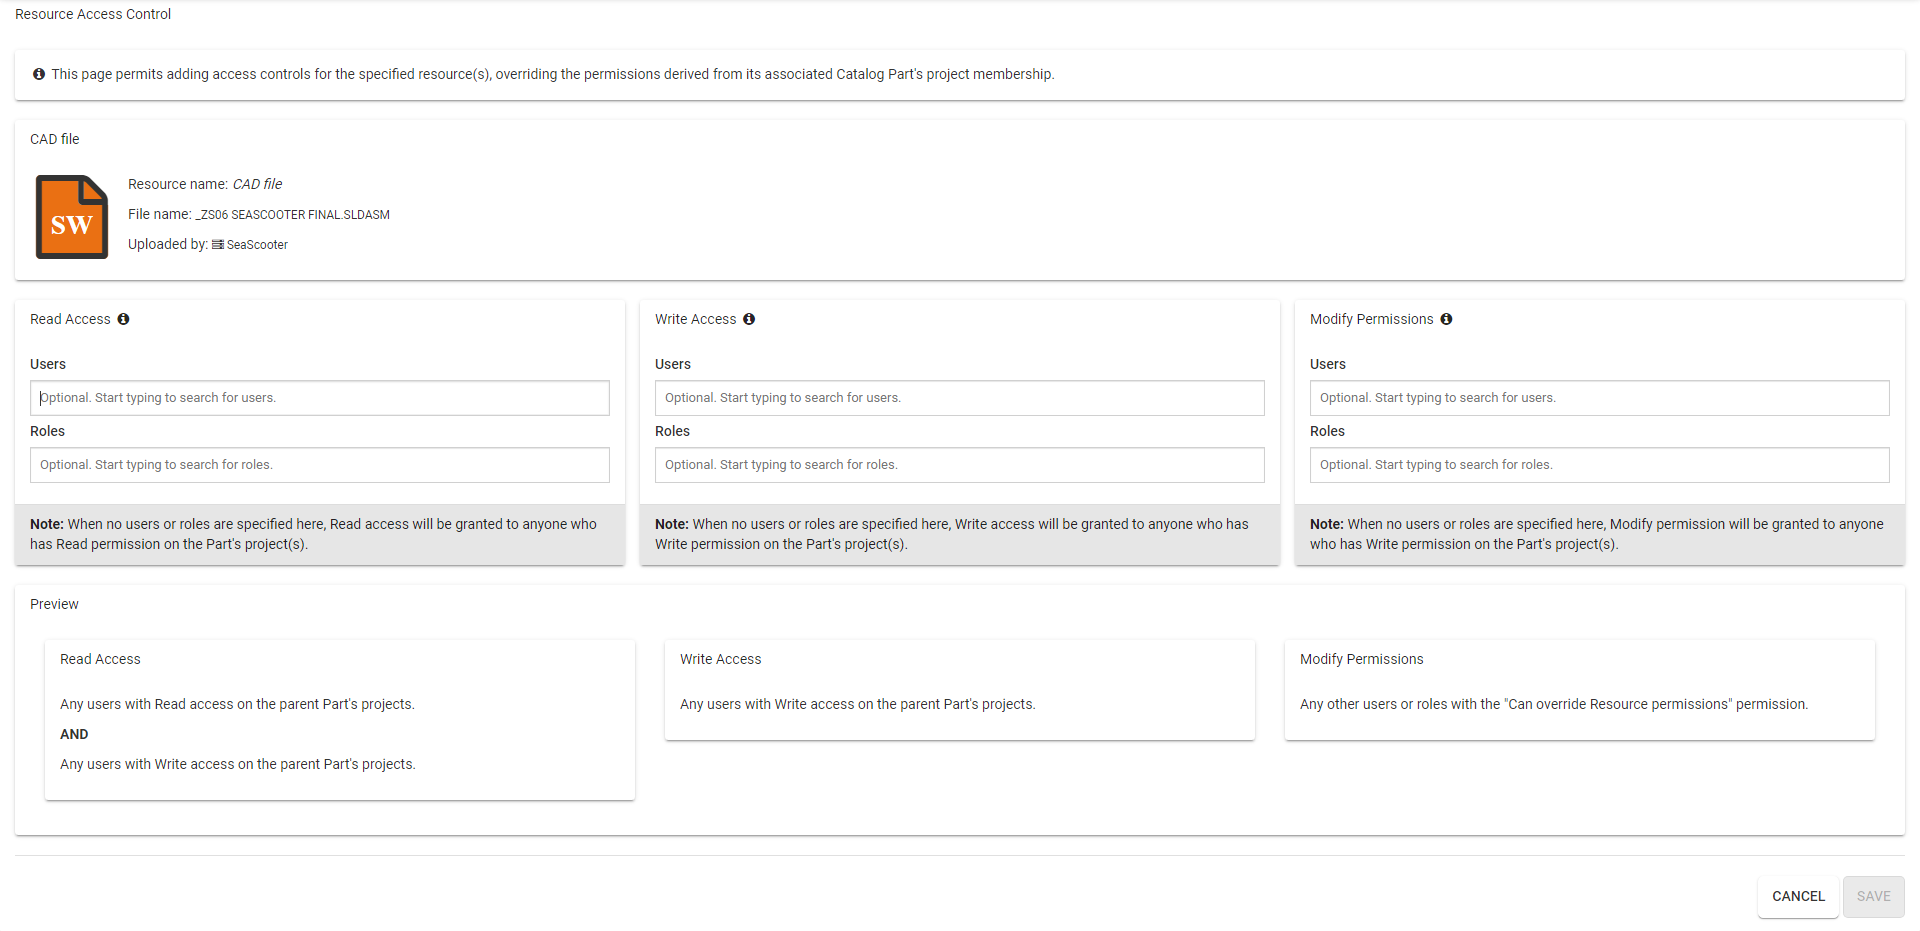Click the orange SW CAD file icon

pos(72,217)
